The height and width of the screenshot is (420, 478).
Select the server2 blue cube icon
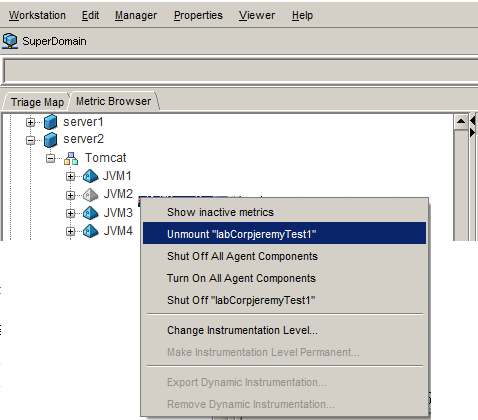click(51, 140)
